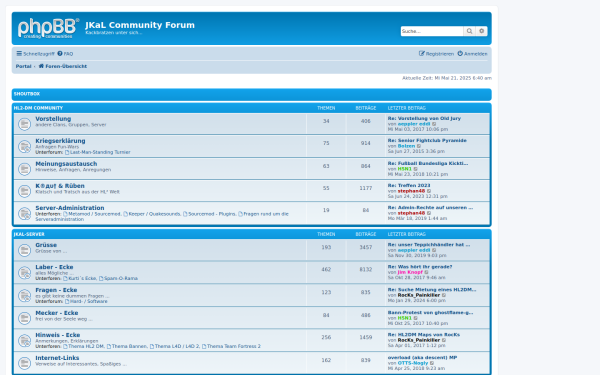Click the Mecker - Ecke forum status icon
Screen dimensions: 600x375
tap(24, 318)
